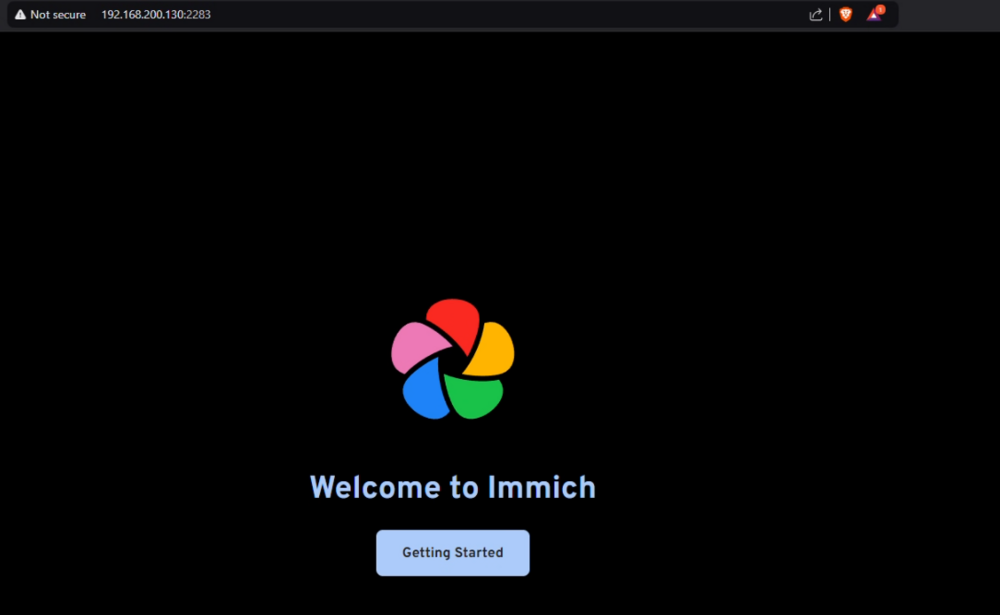1000x615 pixels.
Task: Open the Brave Rewards triangle icon
Action: pos(875,14)
